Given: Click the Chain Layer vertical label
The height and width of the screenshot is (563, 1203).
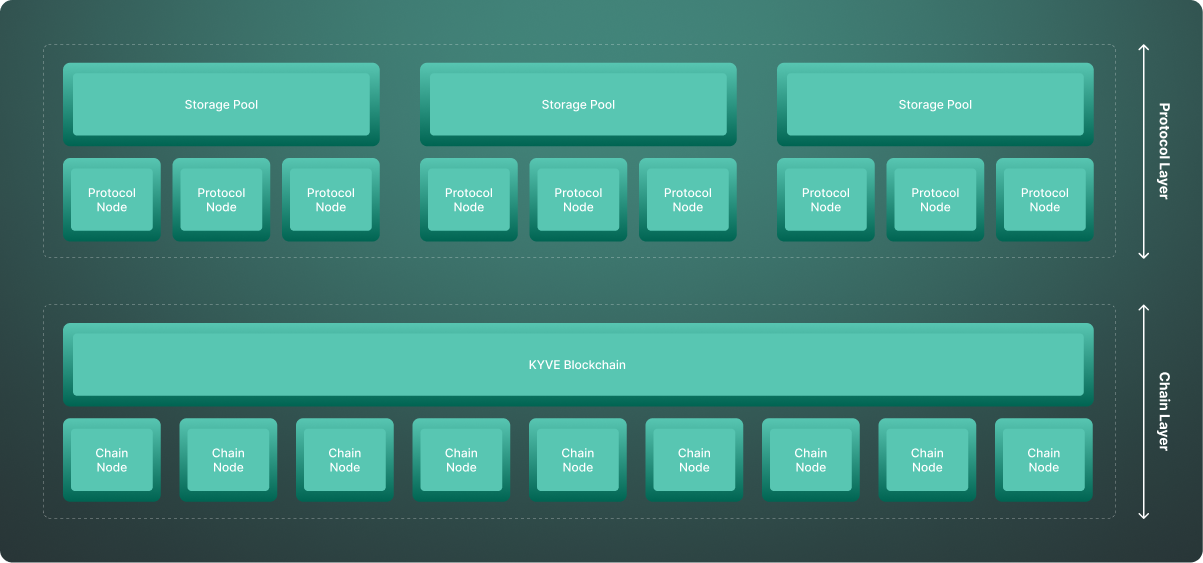Looking at the screenshot, I should [x=1163, y=411].
